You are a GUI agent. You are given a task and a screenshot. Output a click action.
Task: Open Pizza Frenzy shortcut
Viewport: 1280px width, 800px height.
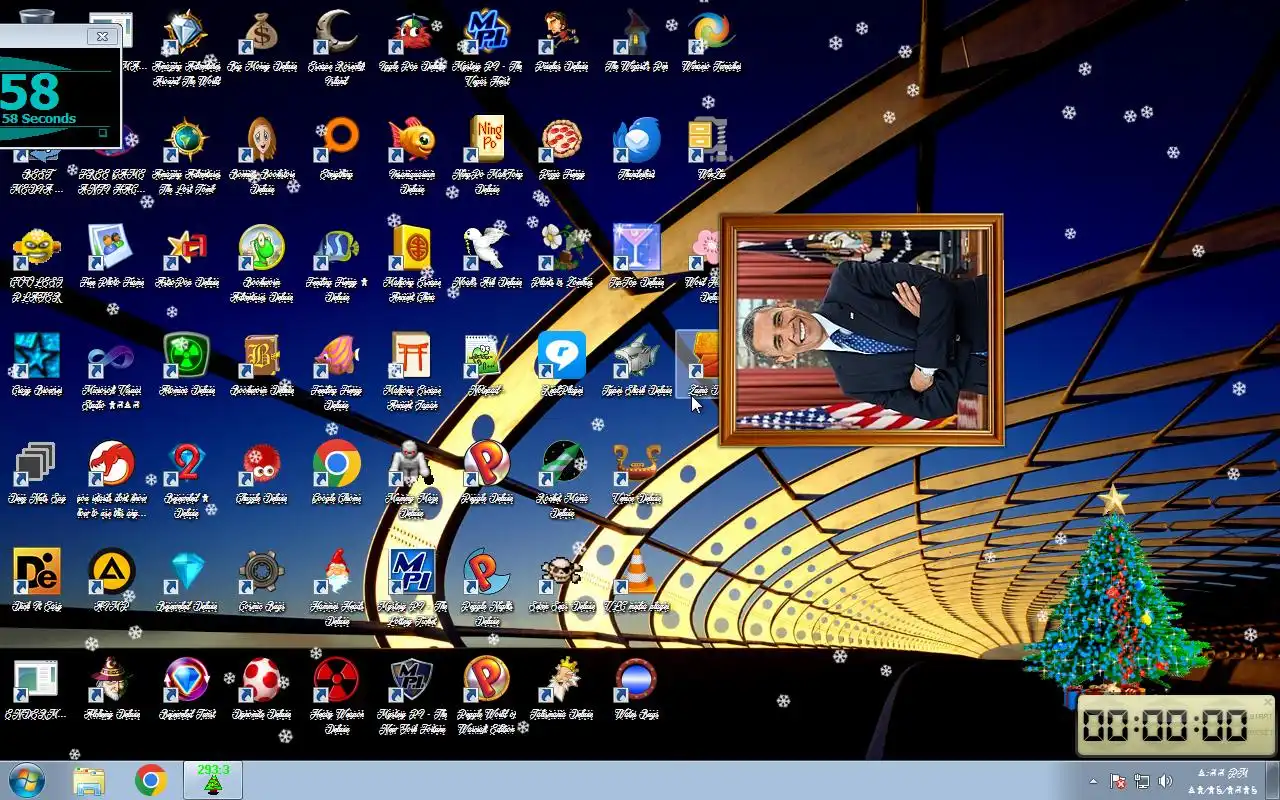[562, 140]
